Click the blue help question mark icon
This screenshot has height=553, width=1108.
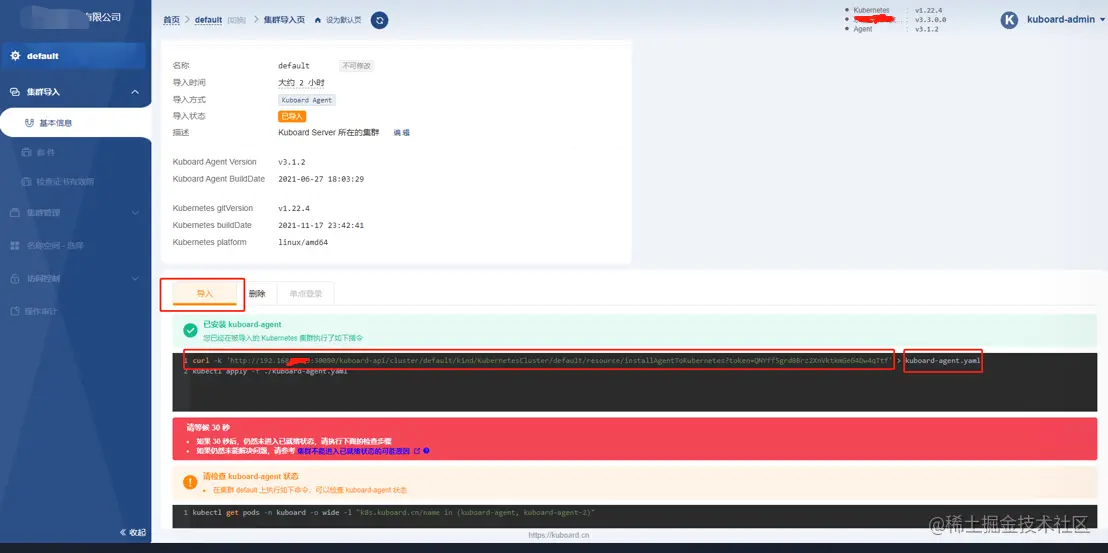tap(426, 451)
